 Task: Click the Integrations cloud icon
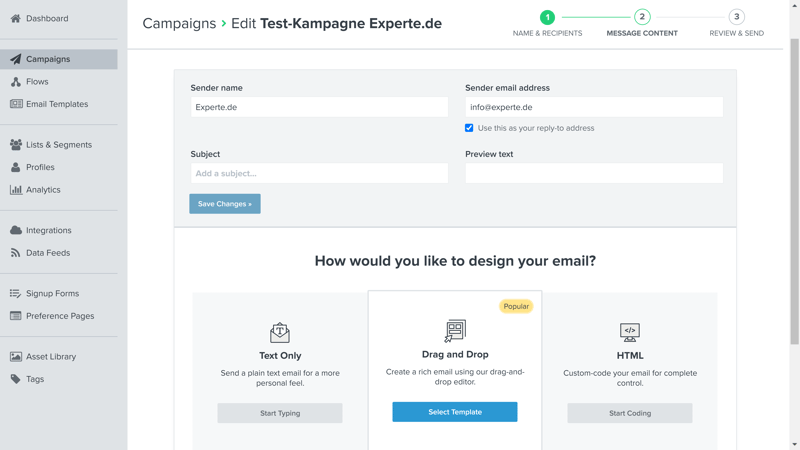click(16, 231)
